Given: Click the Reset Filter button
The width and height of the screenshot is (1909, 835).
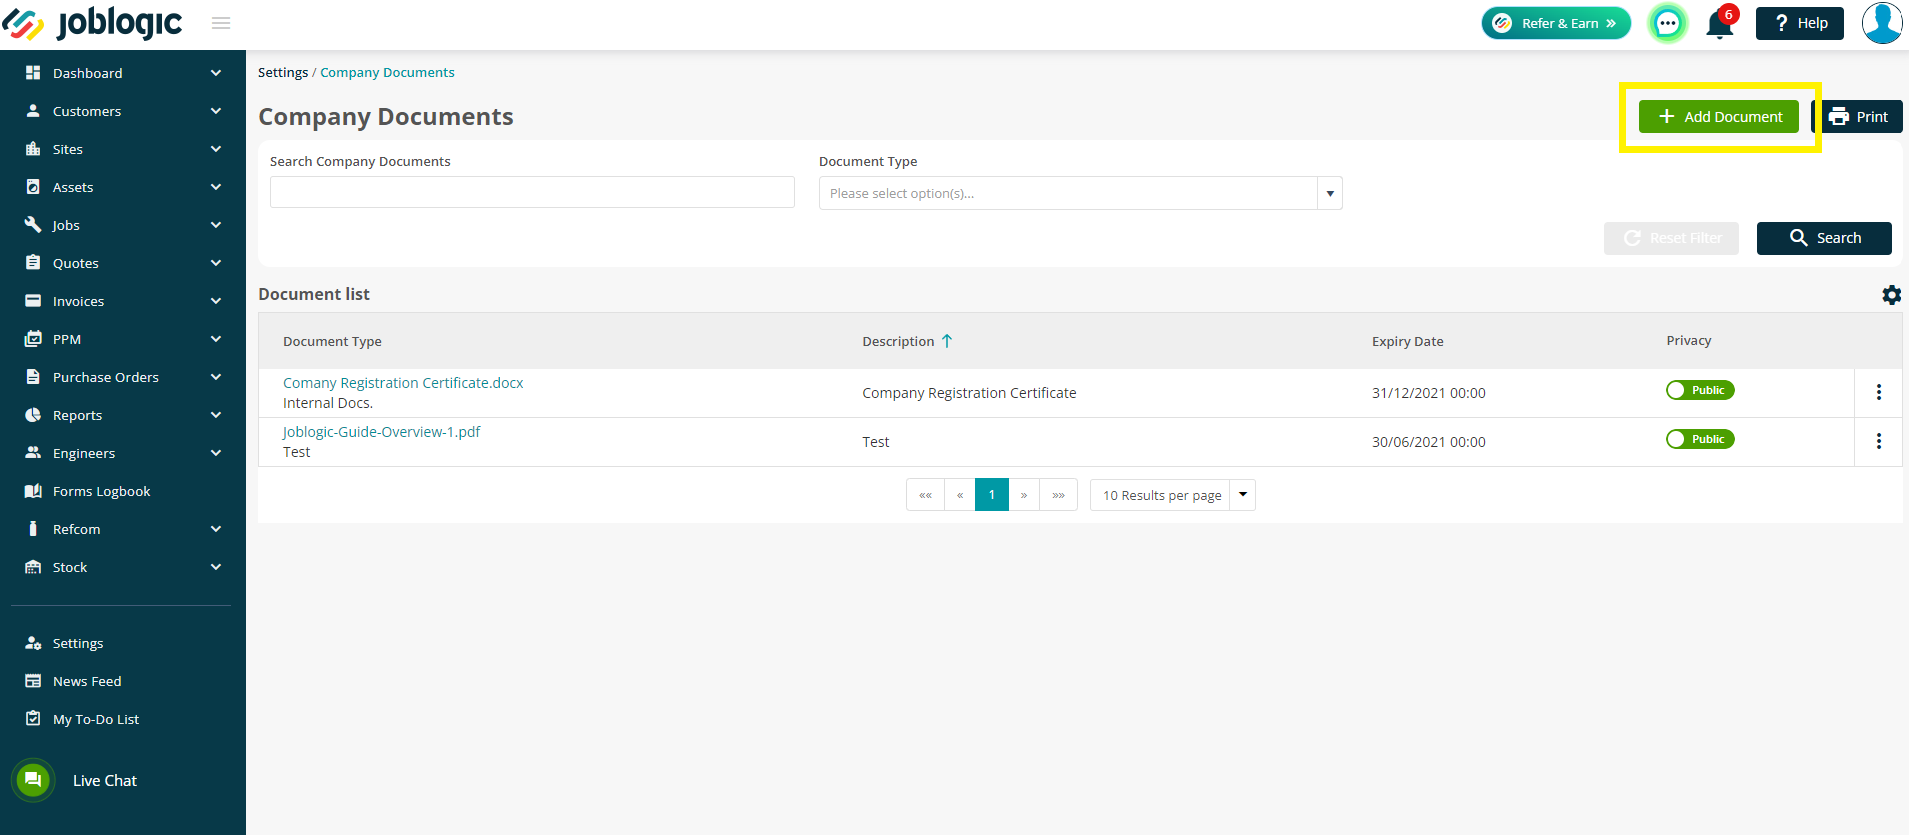Looking at the screenshot, I should pyautogui.click(x=1671, y=238).
